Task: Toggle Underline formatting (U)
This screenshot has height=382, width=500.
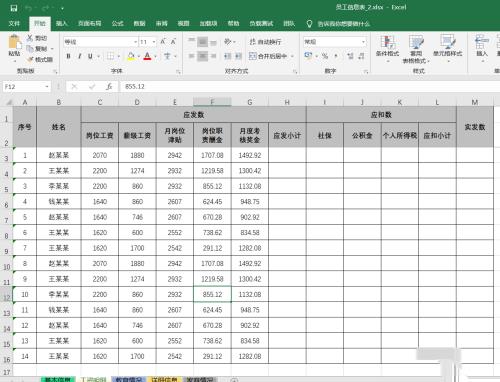Action: pyautogui.click(x=90, y=56)
